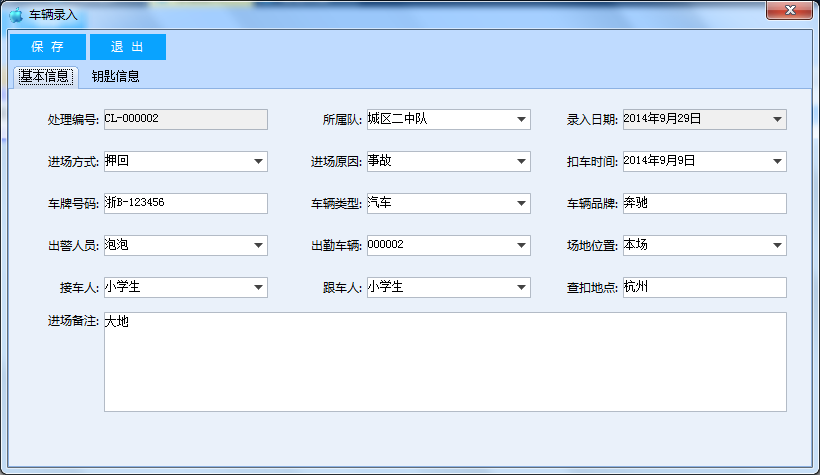The image size is (820, 475).
Task: Expand the 接车人 dropdown
Action: tap(258, 288)
